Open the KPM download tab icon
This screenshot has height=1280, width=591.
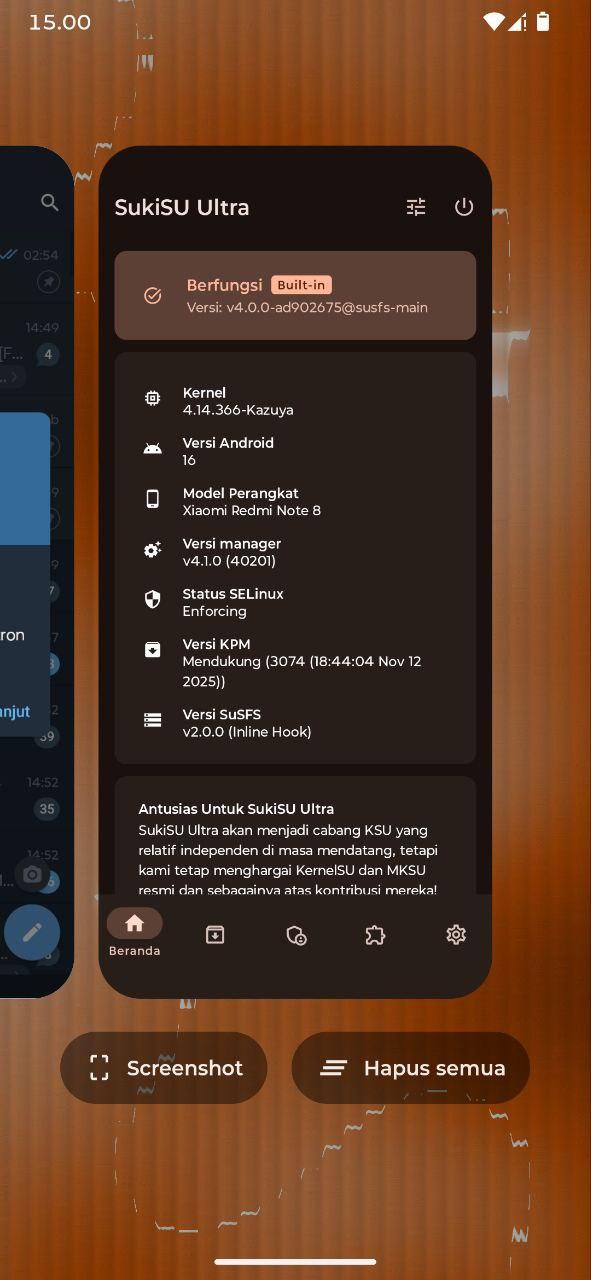(215, 935)
